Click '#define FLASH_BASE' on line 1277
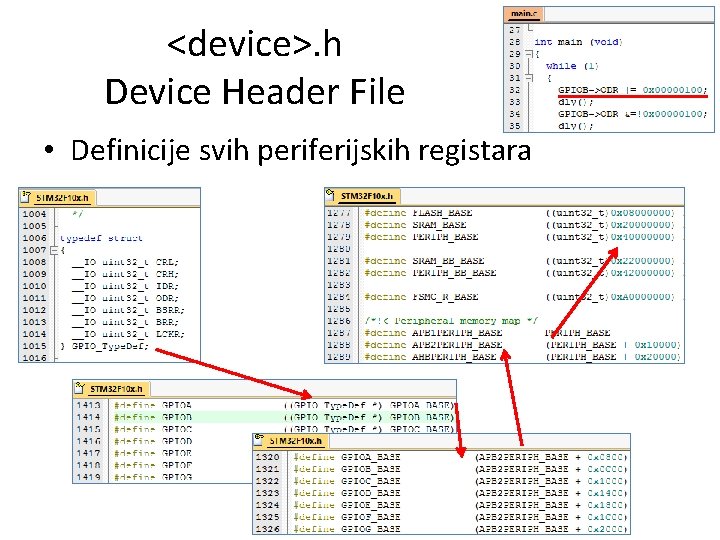This screenshot has height=540, width=720. (x=418, y=213)
